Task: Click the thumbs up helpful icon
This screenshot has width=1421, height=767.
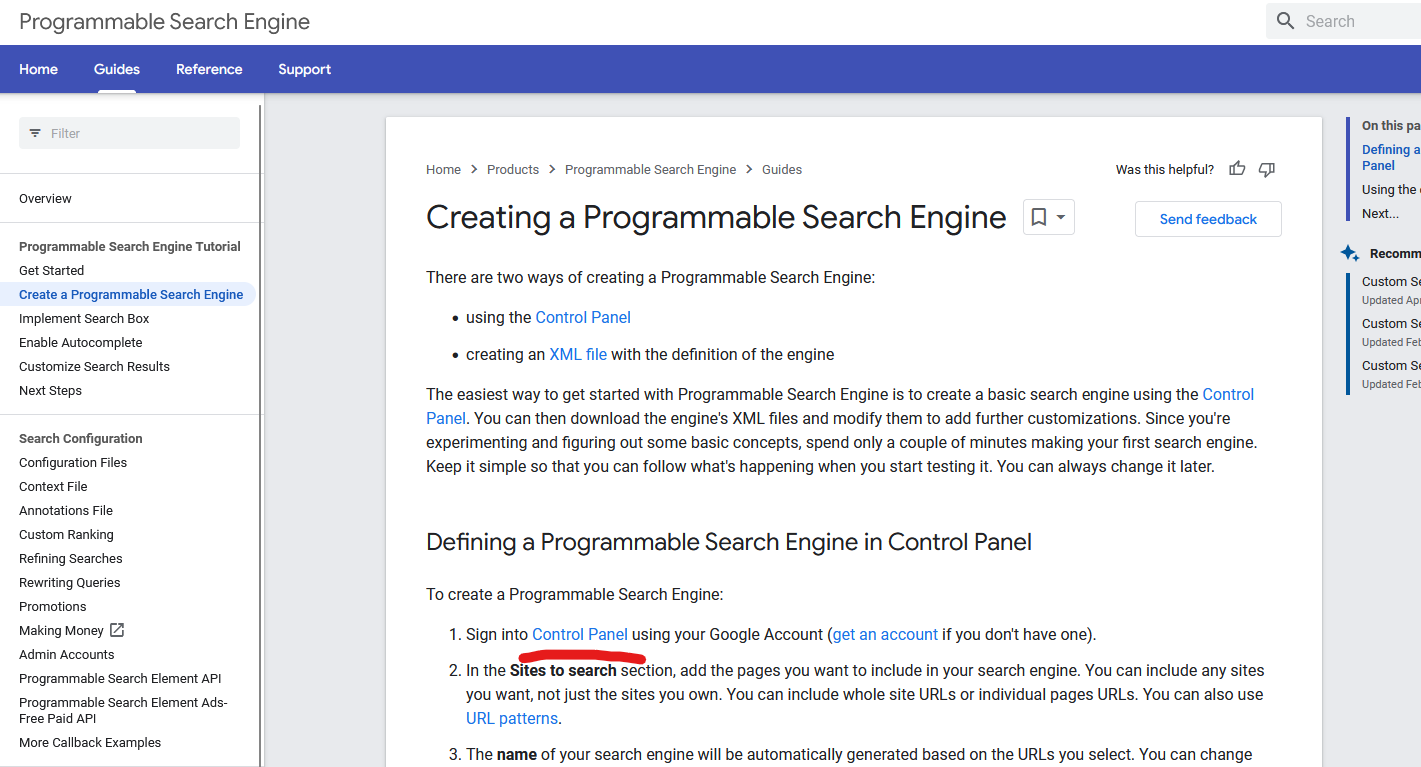Action: (x=1237, y=169)
